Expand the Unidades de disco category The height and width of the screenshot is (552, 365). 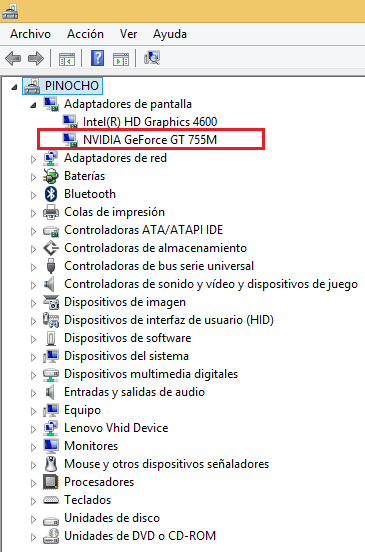(33, 519)
